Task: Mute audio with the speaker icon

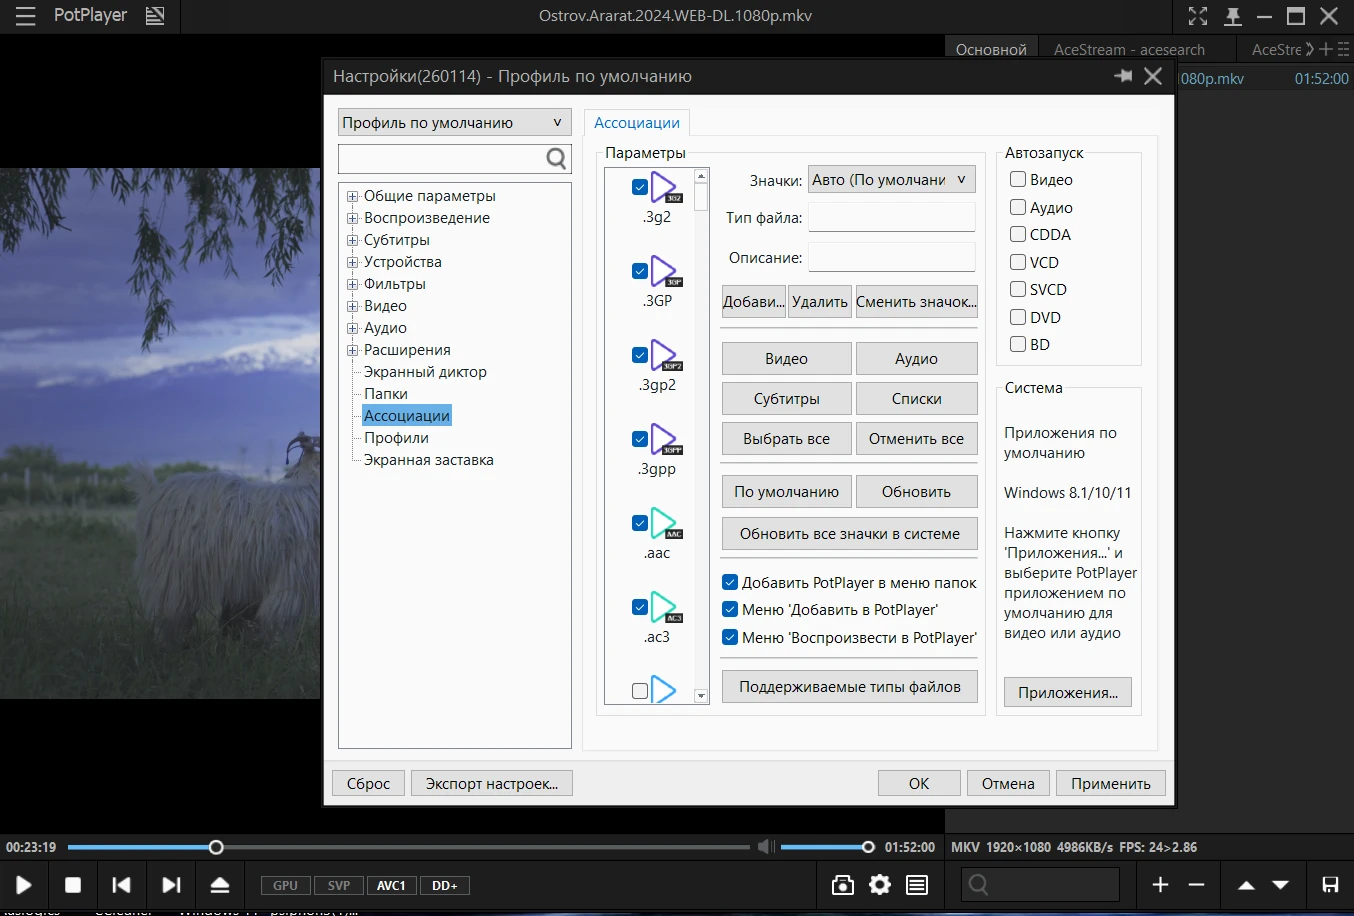Action: click(x=765, y=847)
